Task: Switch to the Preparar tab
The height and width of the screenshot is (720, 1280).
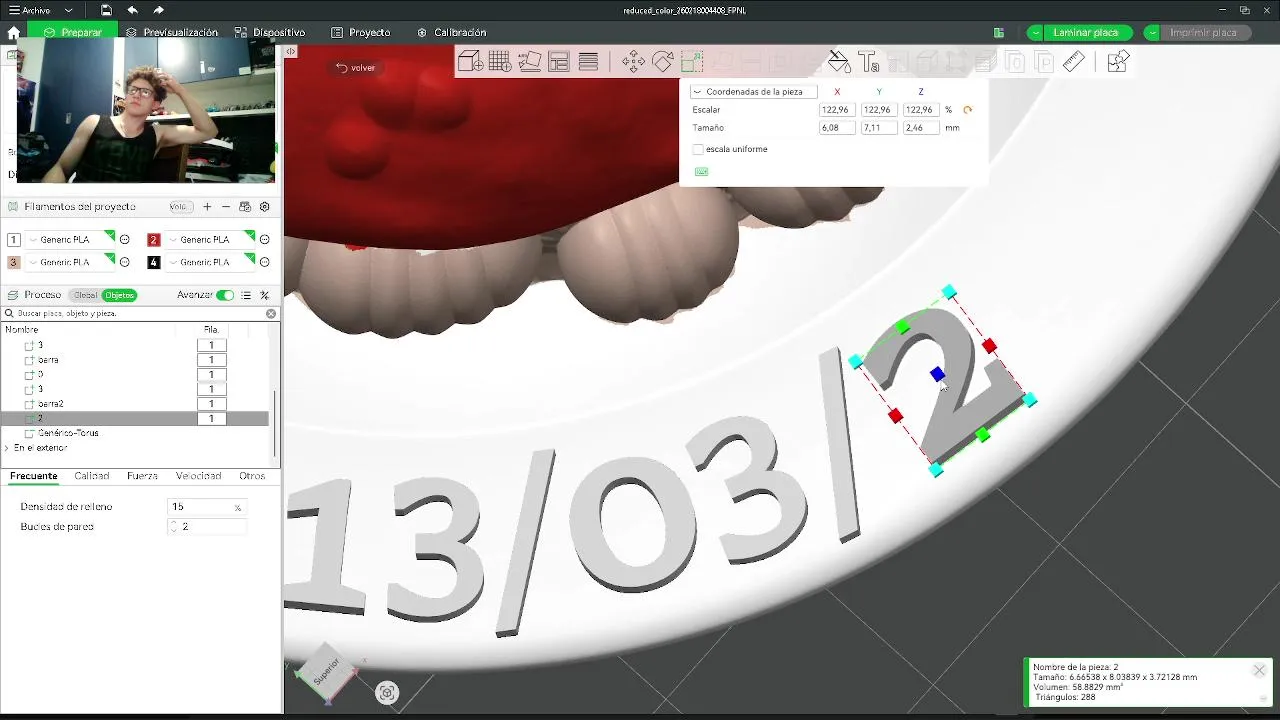Action: pos(73,33)
